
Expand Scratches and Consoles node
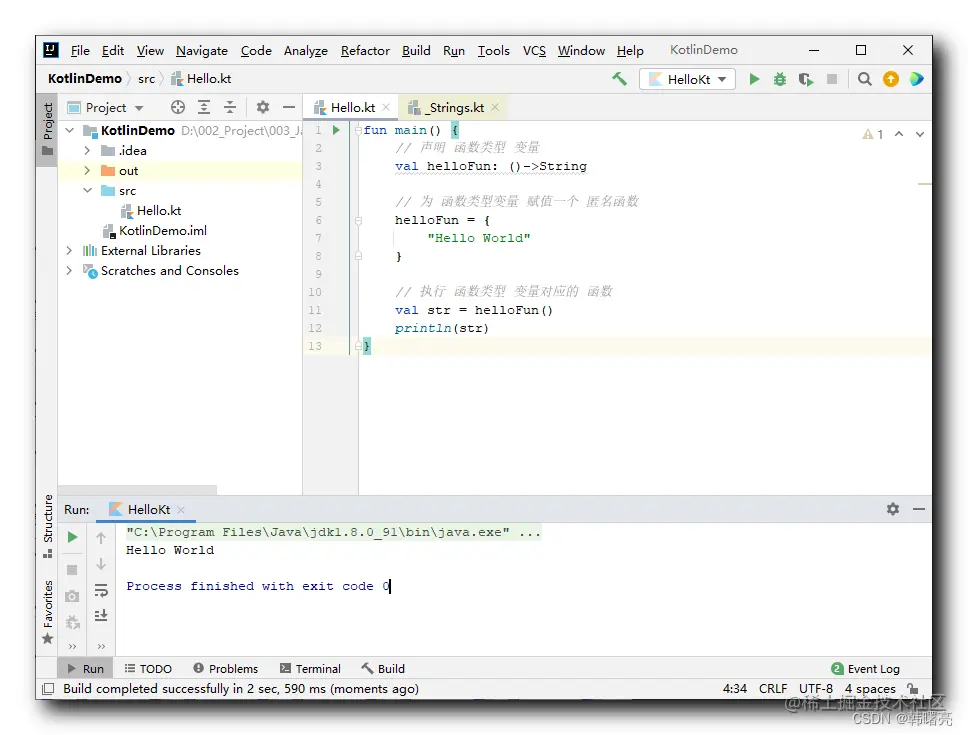coord(69,270)
